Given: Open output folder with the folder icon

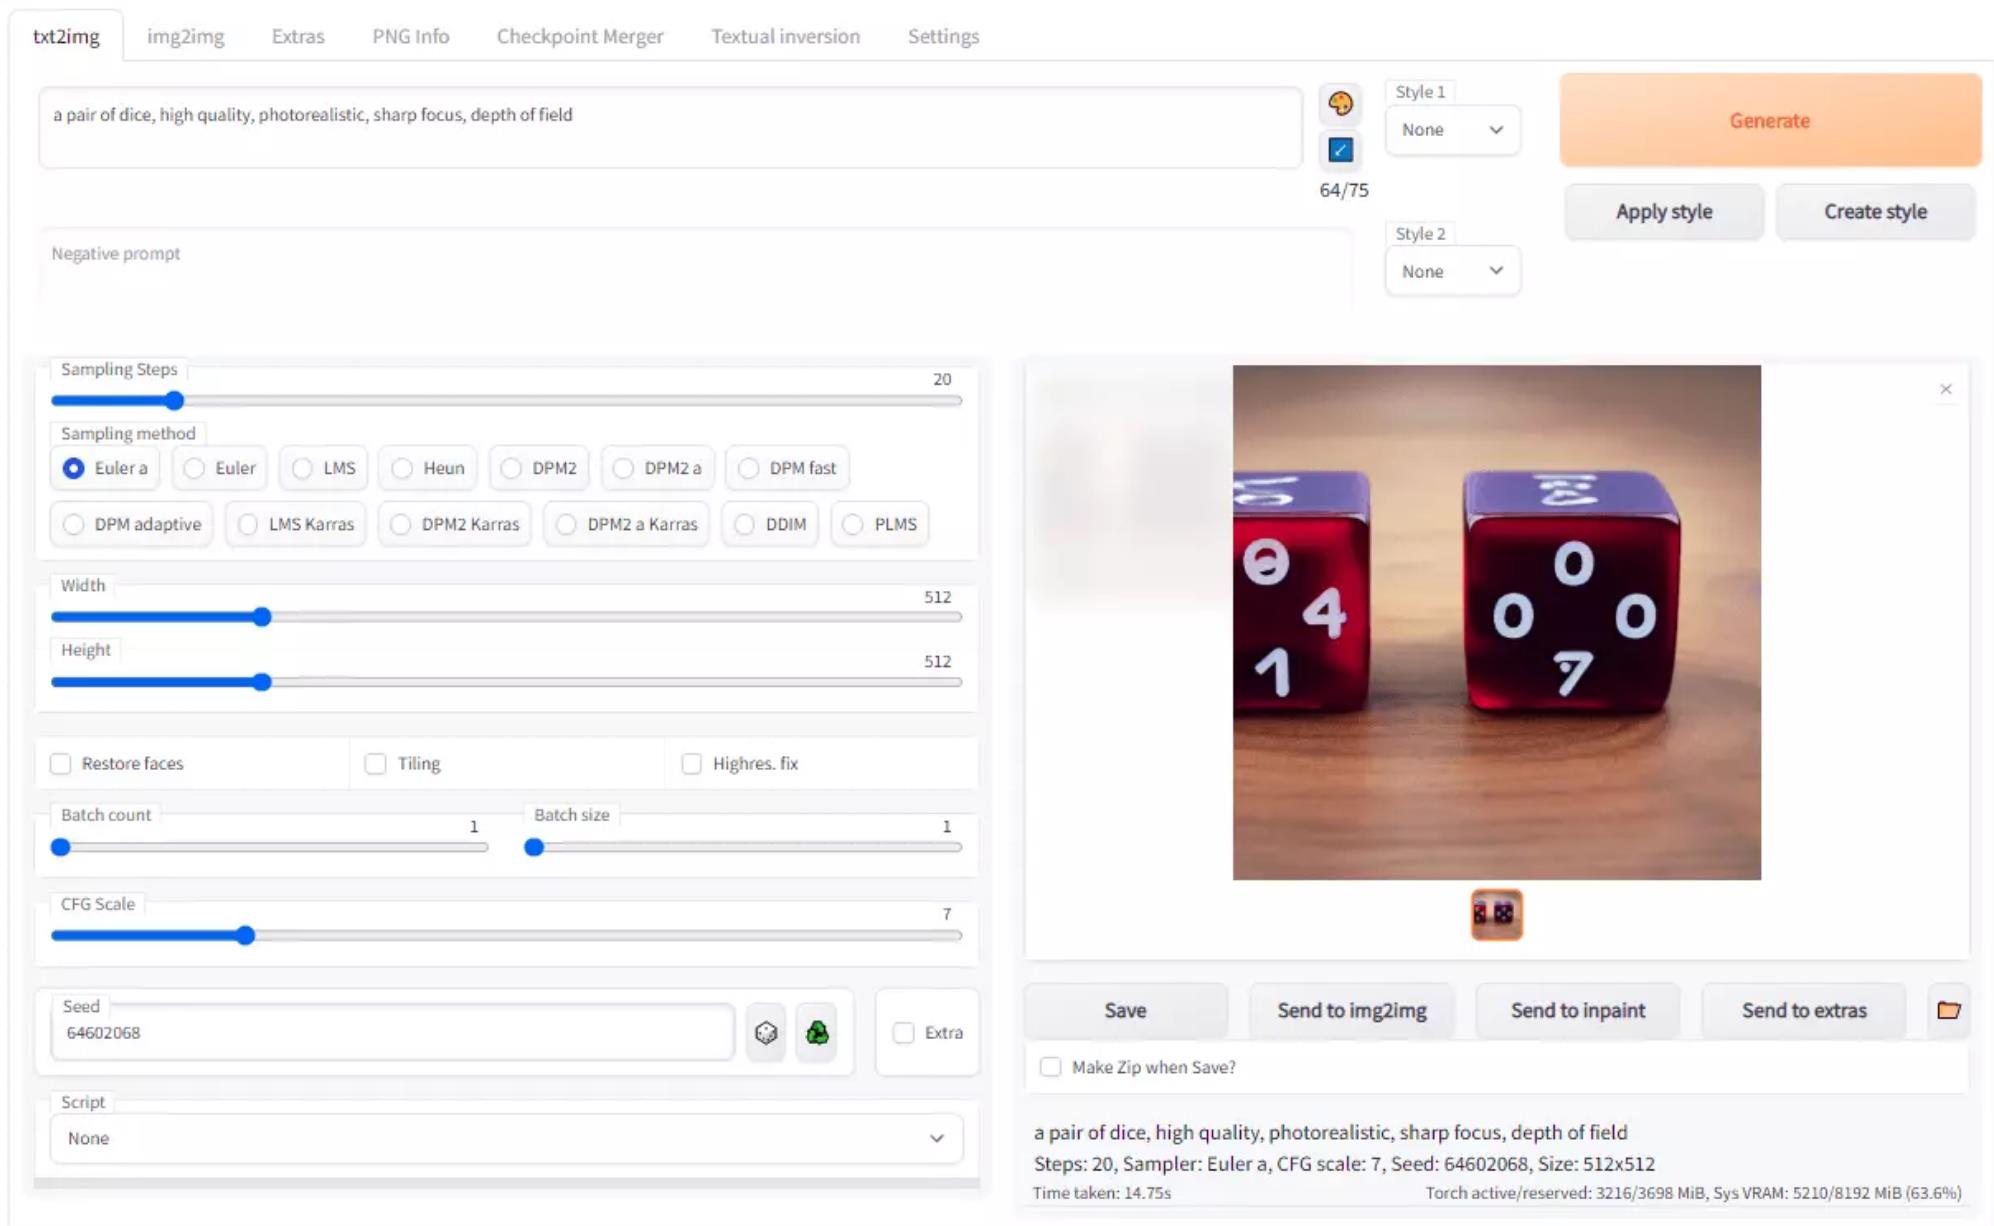Looking at the screenshot, I should pos(1948,1010).
